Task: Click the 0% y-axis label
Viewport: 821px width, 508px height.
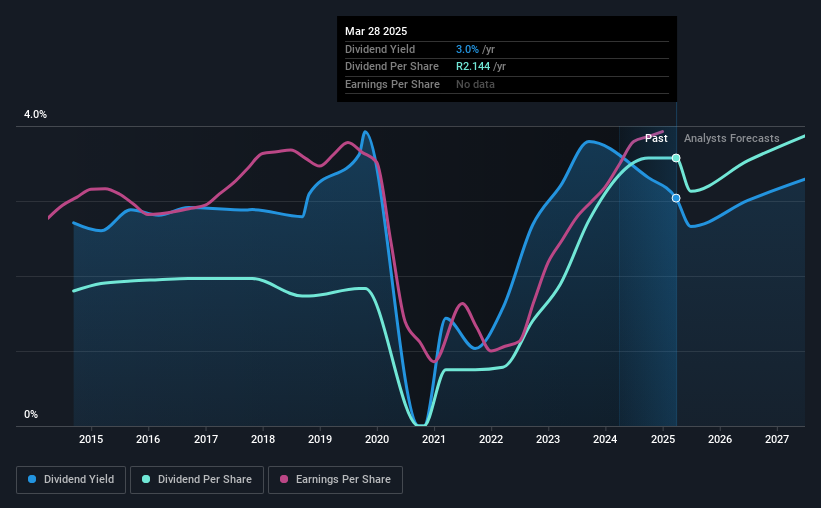Action: (31, 414)
